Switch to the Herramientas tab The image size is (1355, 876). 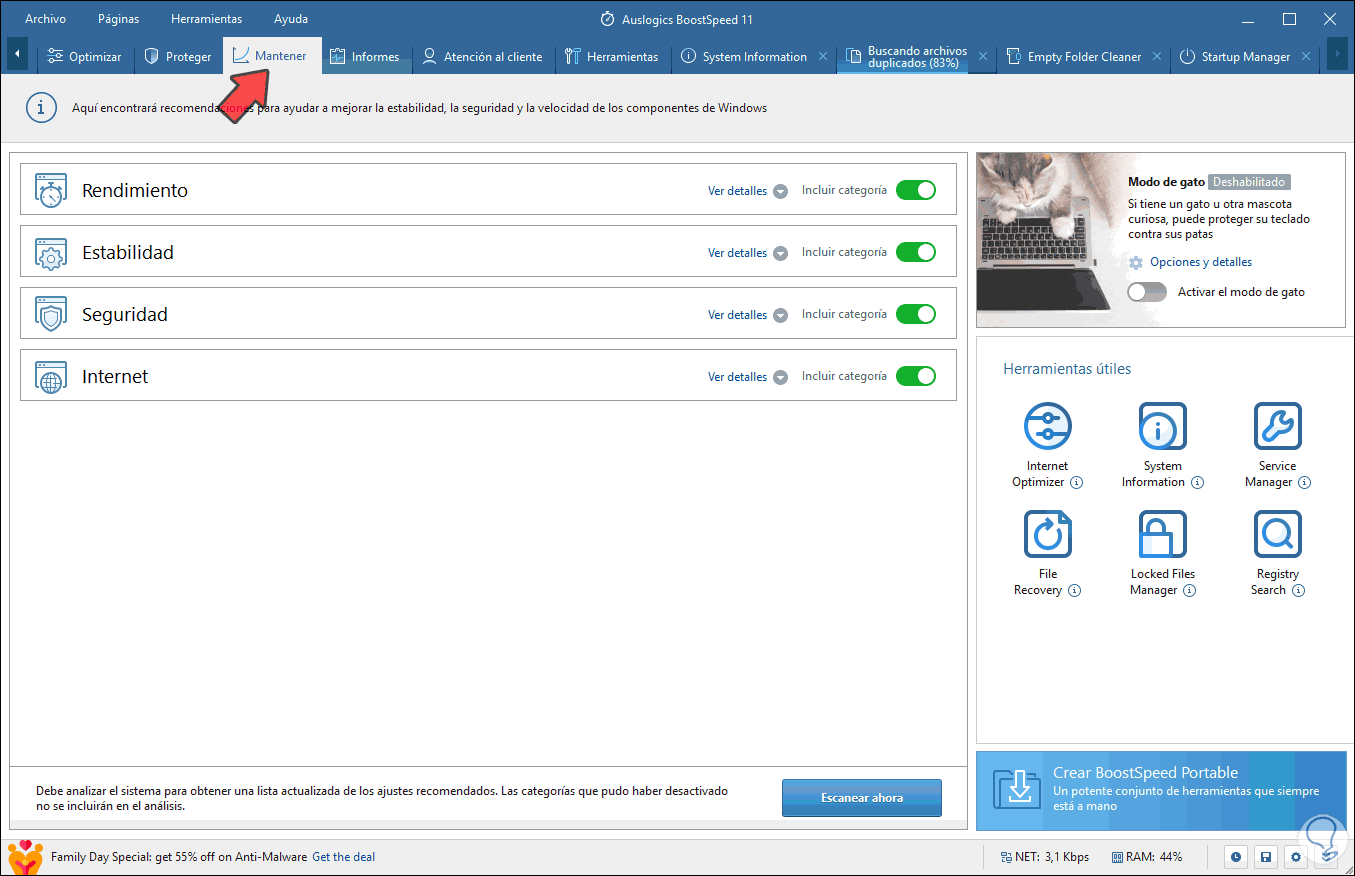pos(612,57)
